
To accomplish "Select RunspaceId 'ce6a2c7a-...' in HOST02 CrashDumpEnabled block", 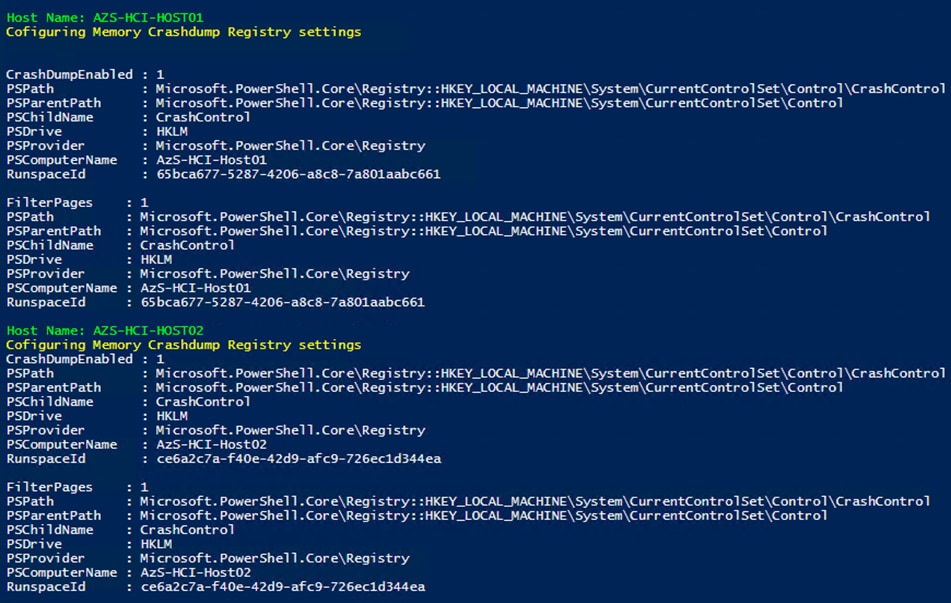I will (x=299, y=459).
